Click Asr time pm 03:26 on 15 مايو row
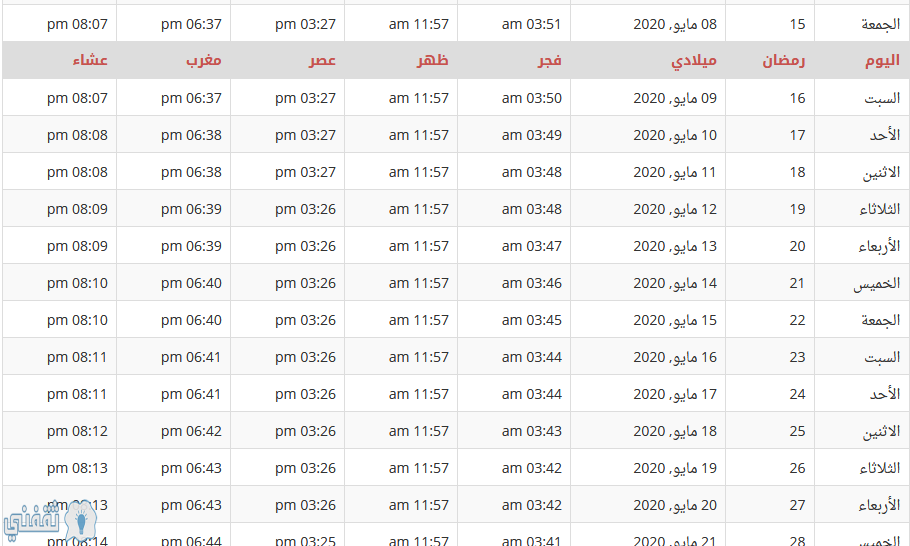This screenshot has height=546, width=910. 305,320
